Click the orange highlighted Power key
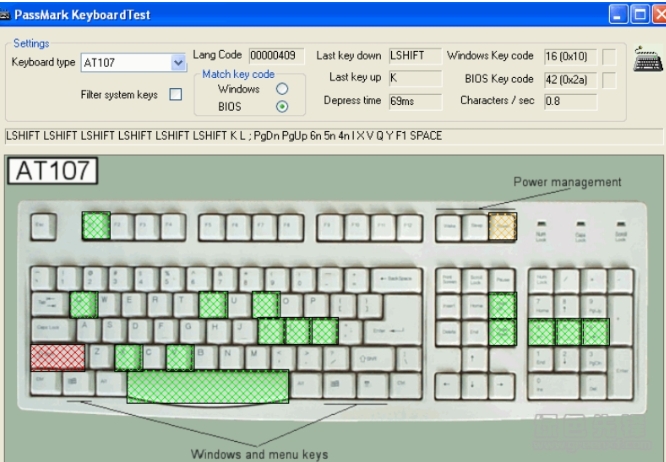The image size is (666, 462). point(502,227)
